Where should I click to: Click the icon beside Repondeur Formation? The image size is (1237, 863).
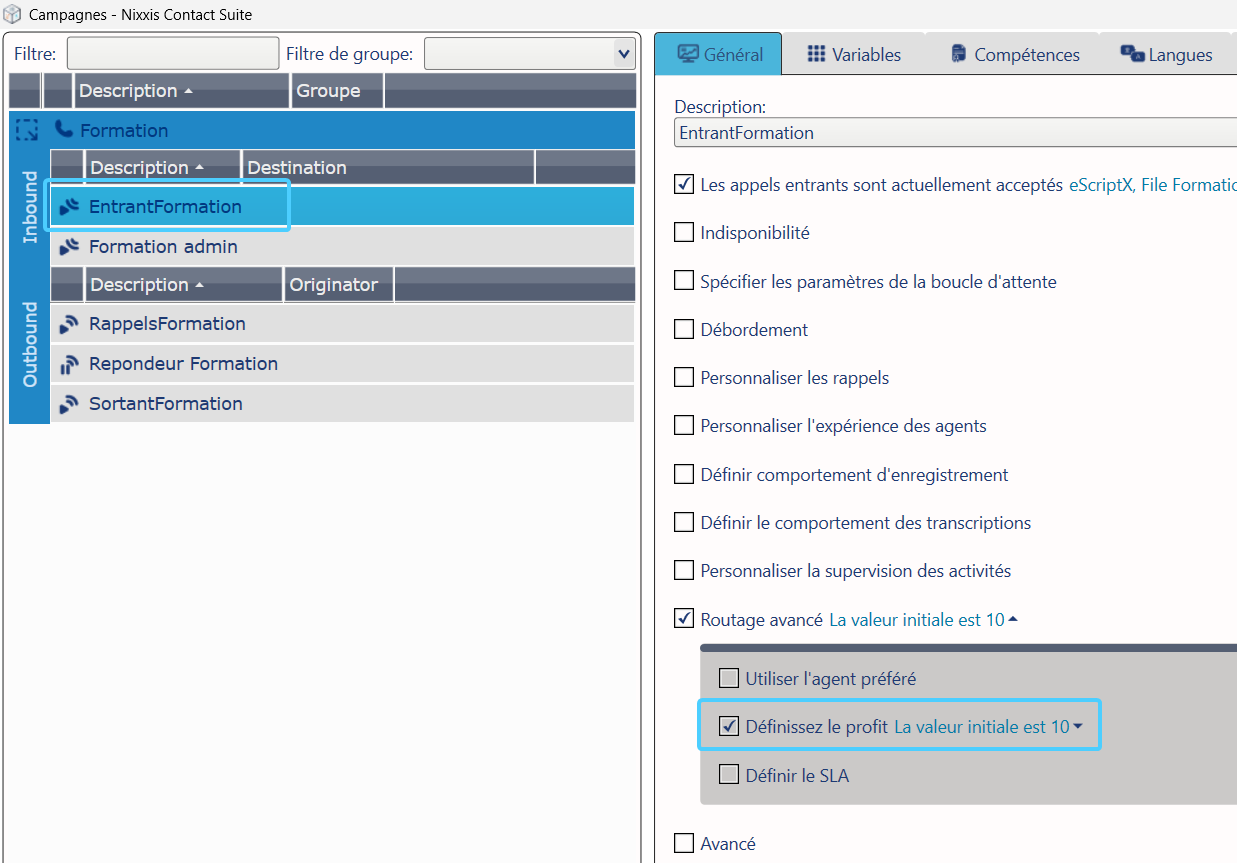point(69,364)
